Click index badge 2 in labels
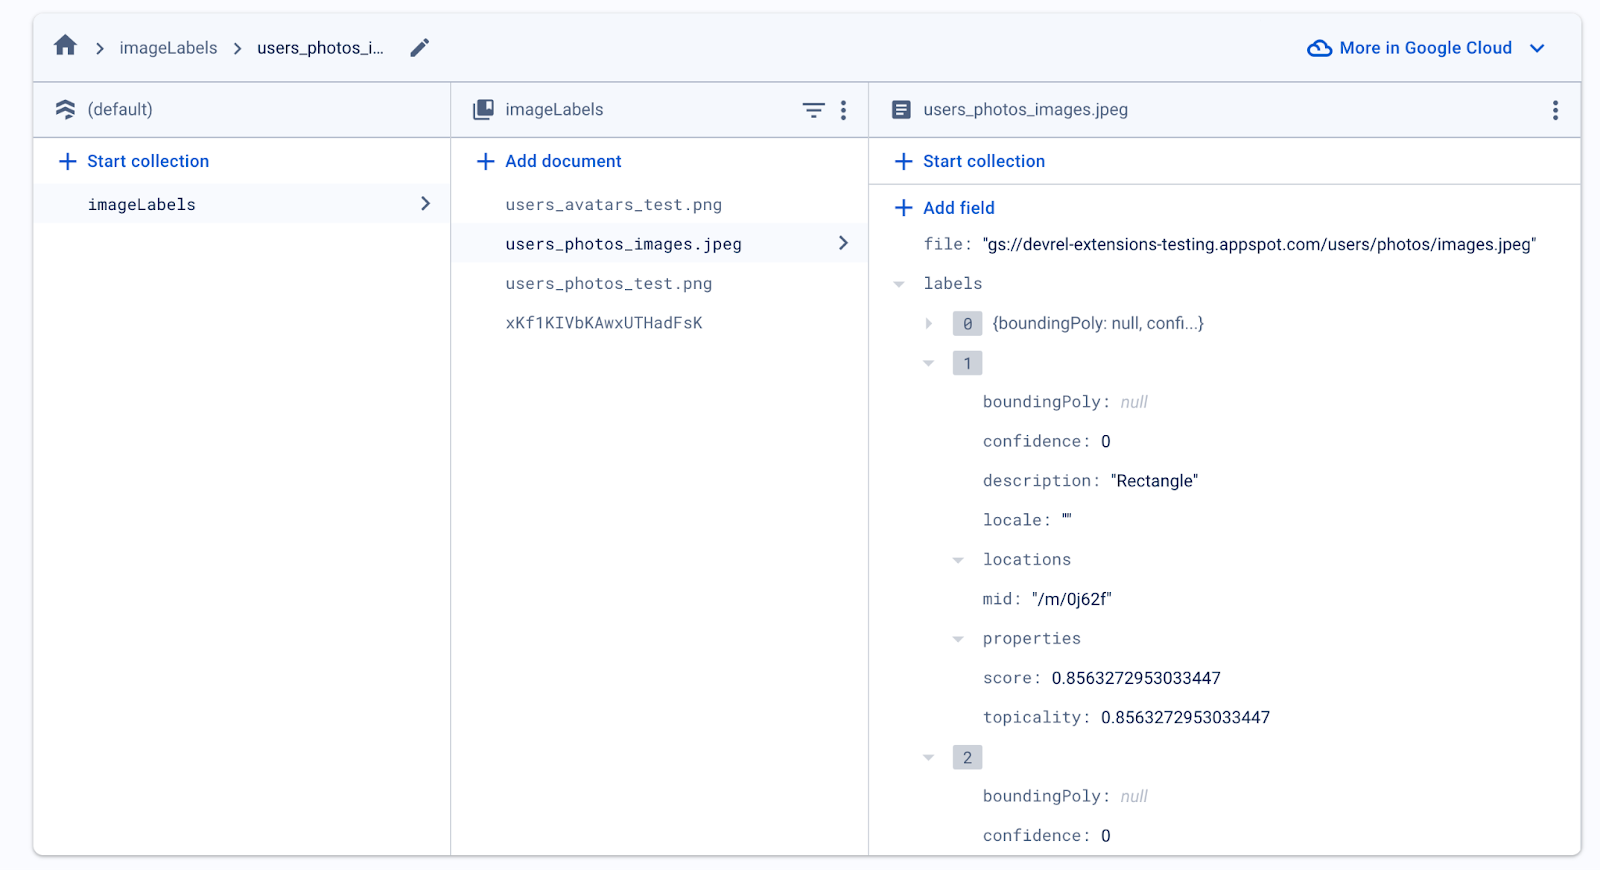 967,757
